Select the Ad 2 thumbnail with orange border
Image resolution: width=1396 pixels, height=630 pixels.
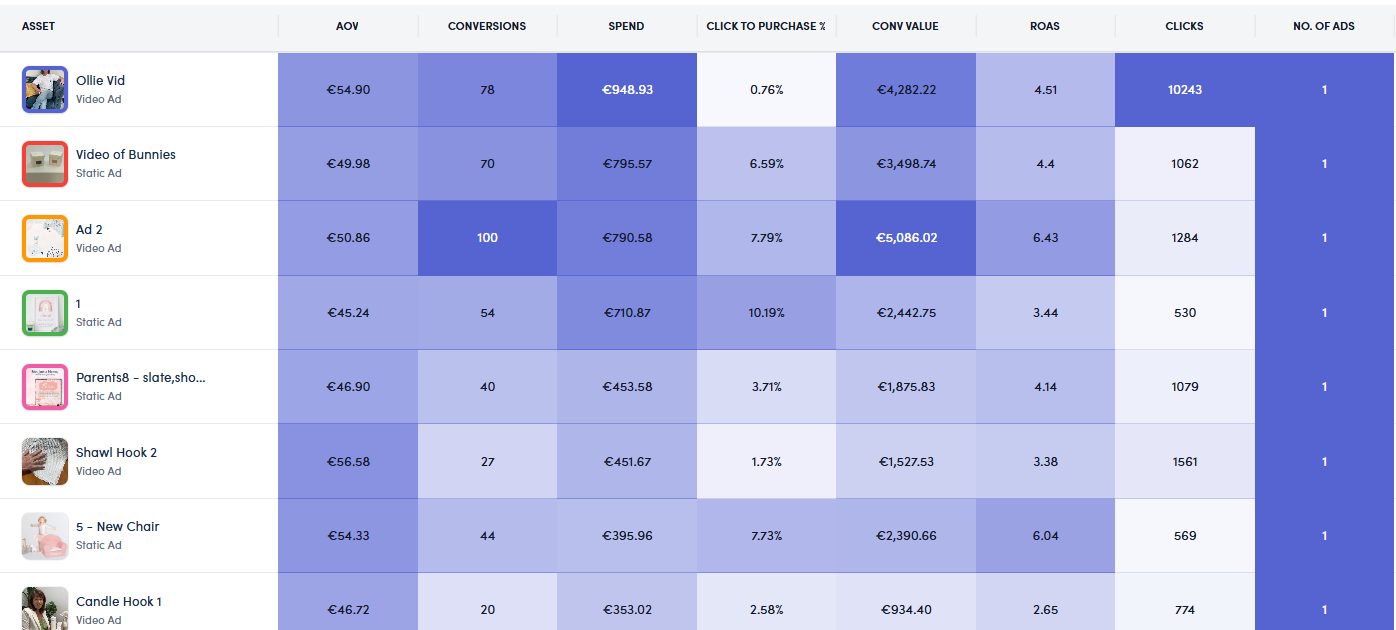tap(45, 238)
